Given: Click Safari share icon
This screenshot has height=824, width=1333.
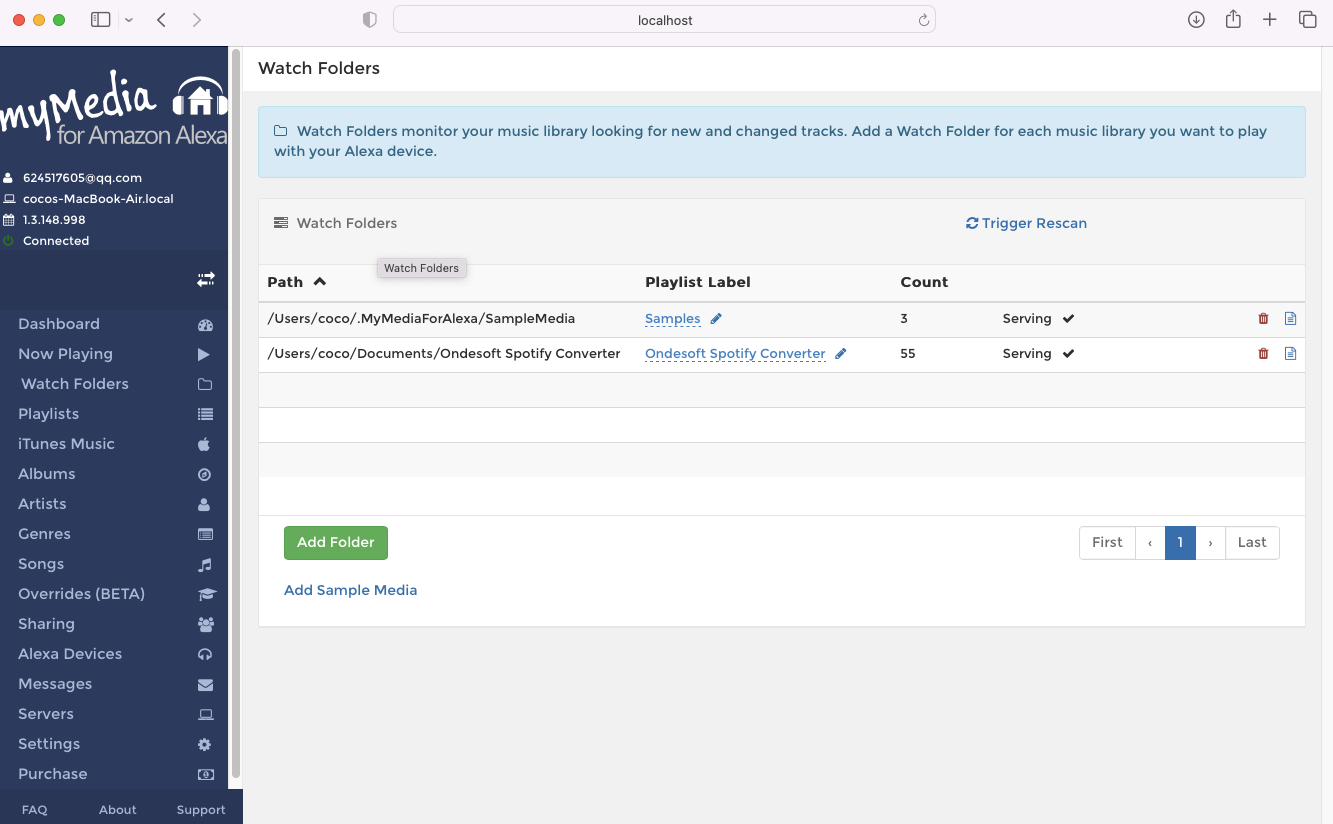Looking at the screenshot, I should click(1233, 19).
